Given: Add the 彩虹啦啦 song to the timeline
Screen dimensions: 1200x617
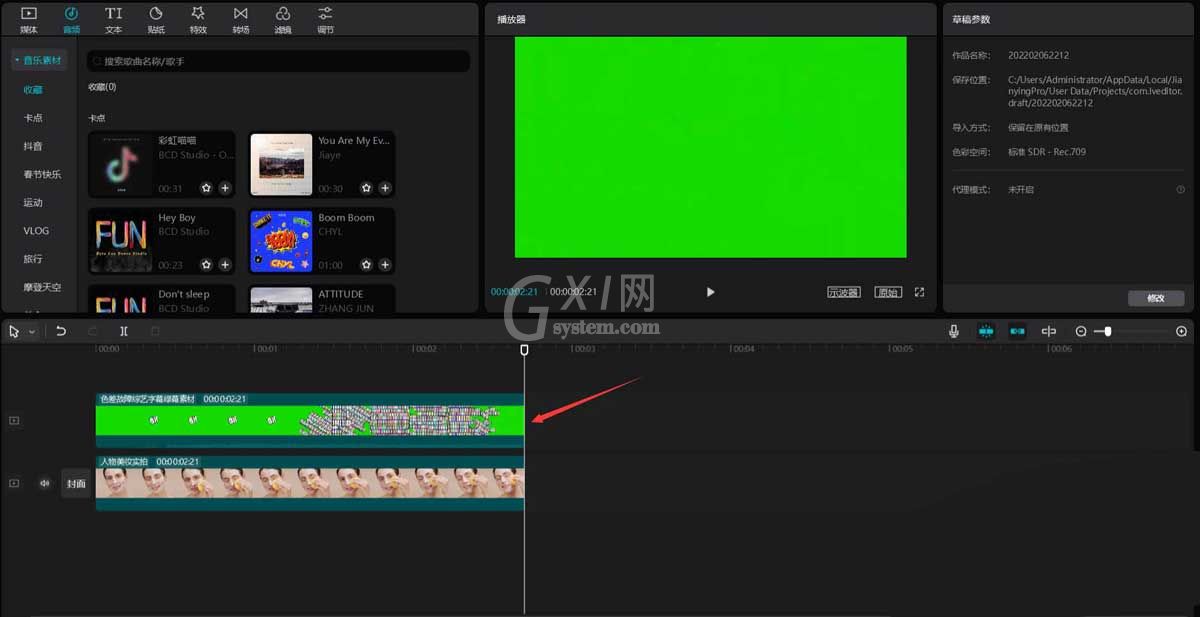Looking at the screenshot, I should (x=225, y=188).
